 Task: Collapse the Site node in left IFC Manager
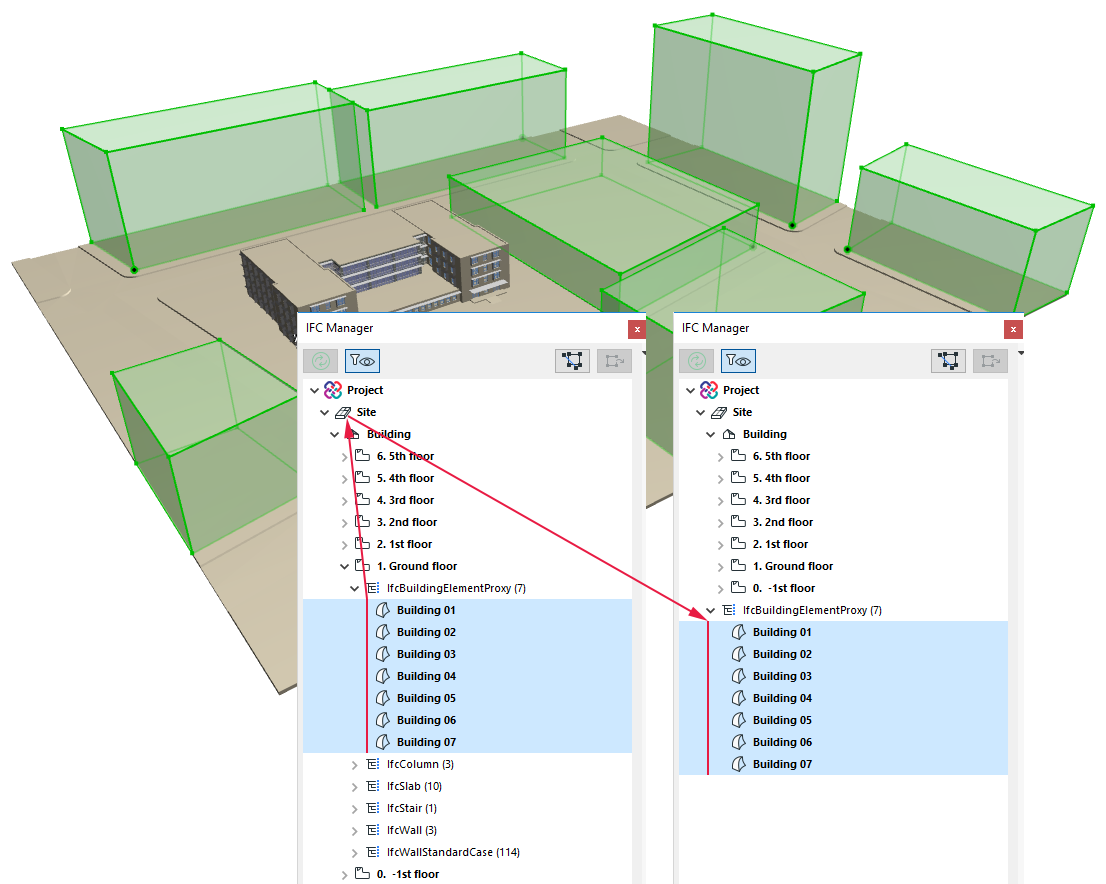324,412
